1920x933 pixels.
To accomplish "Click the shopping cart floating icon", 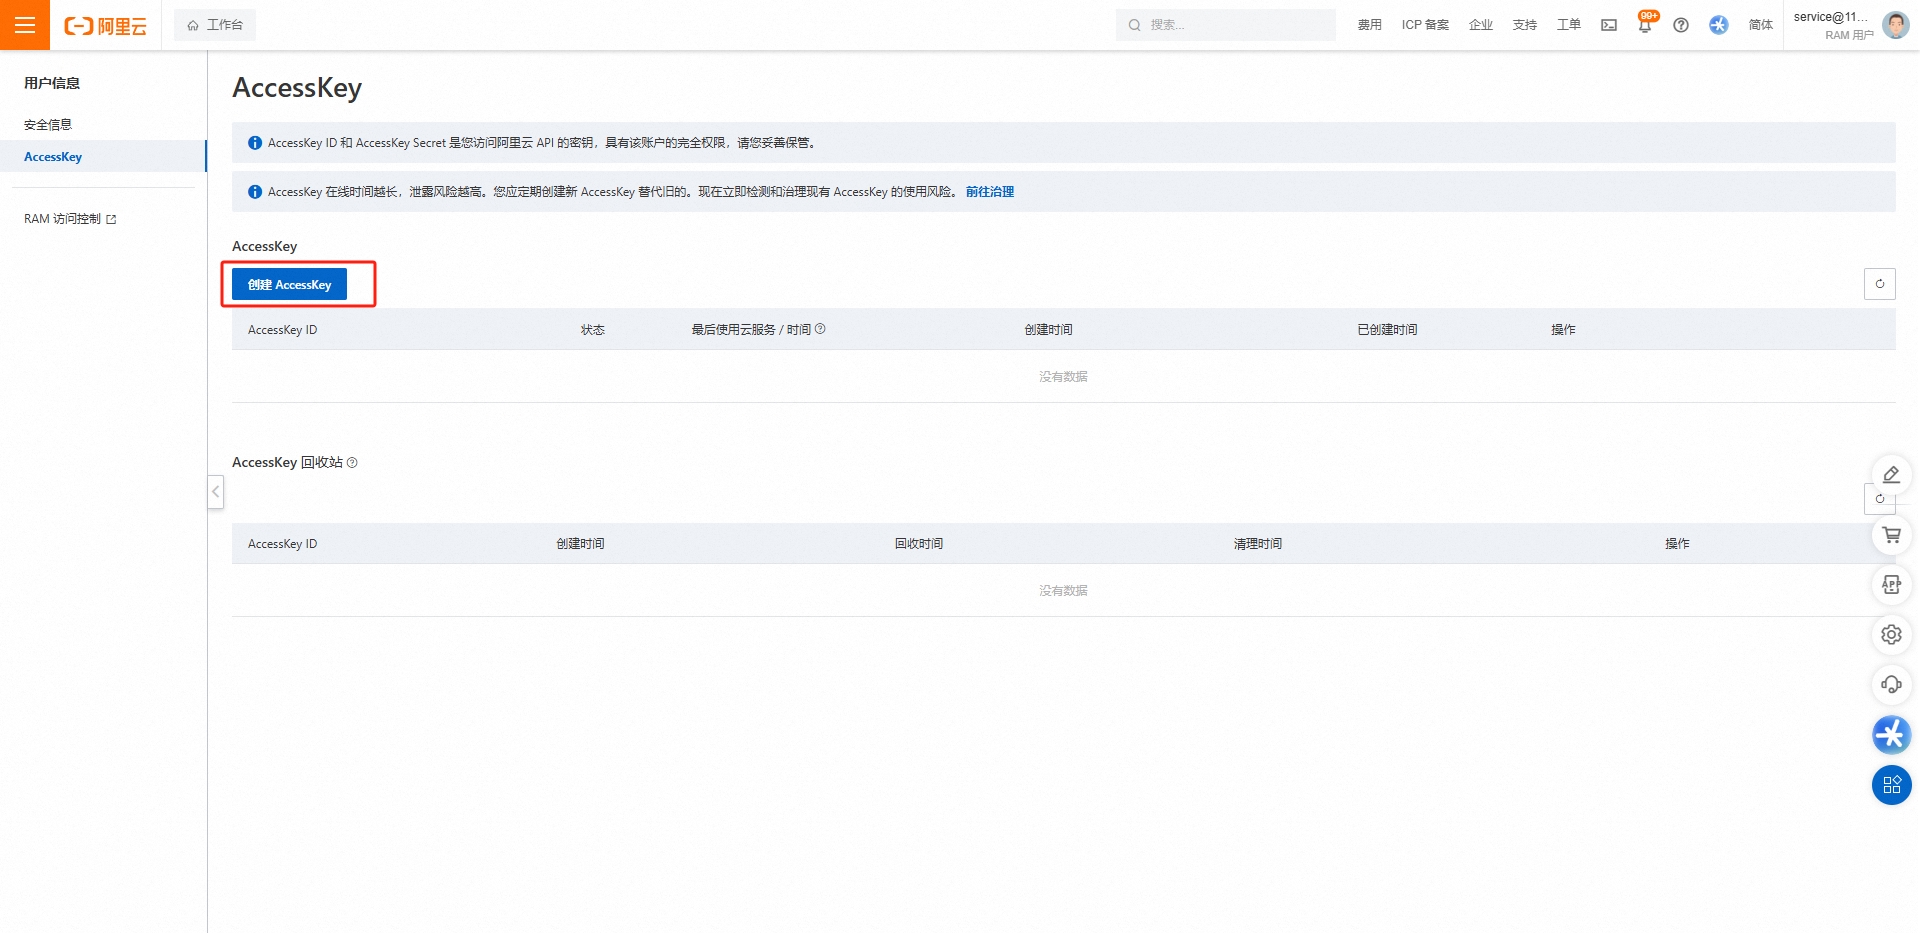I will coord(1891,535).
